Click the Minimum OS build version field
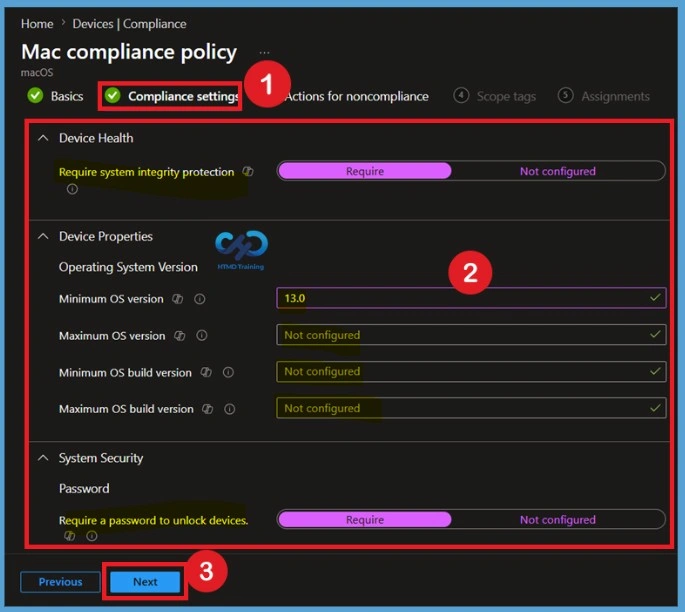Screen dimensions: 685x612 pos(471,371)
